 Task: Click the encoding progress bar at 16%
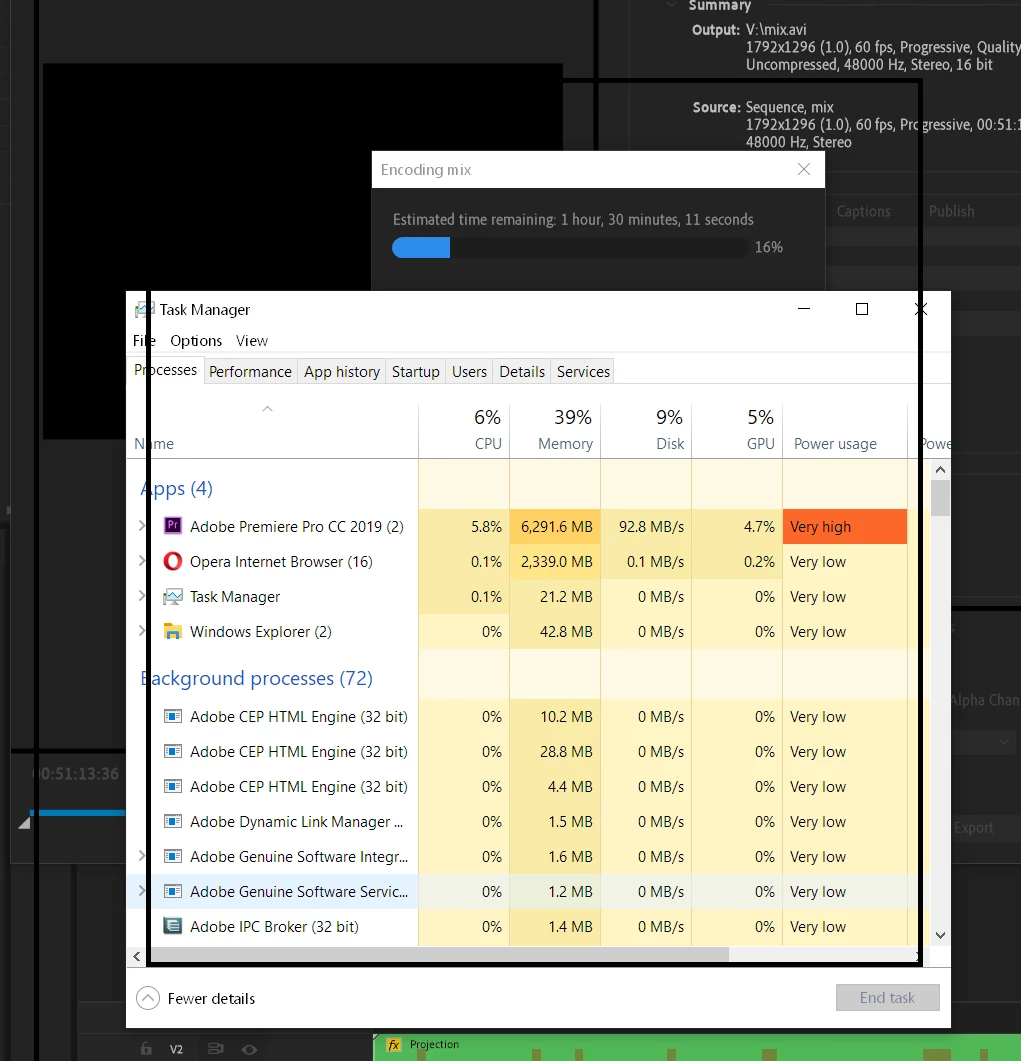click(570, 247)
